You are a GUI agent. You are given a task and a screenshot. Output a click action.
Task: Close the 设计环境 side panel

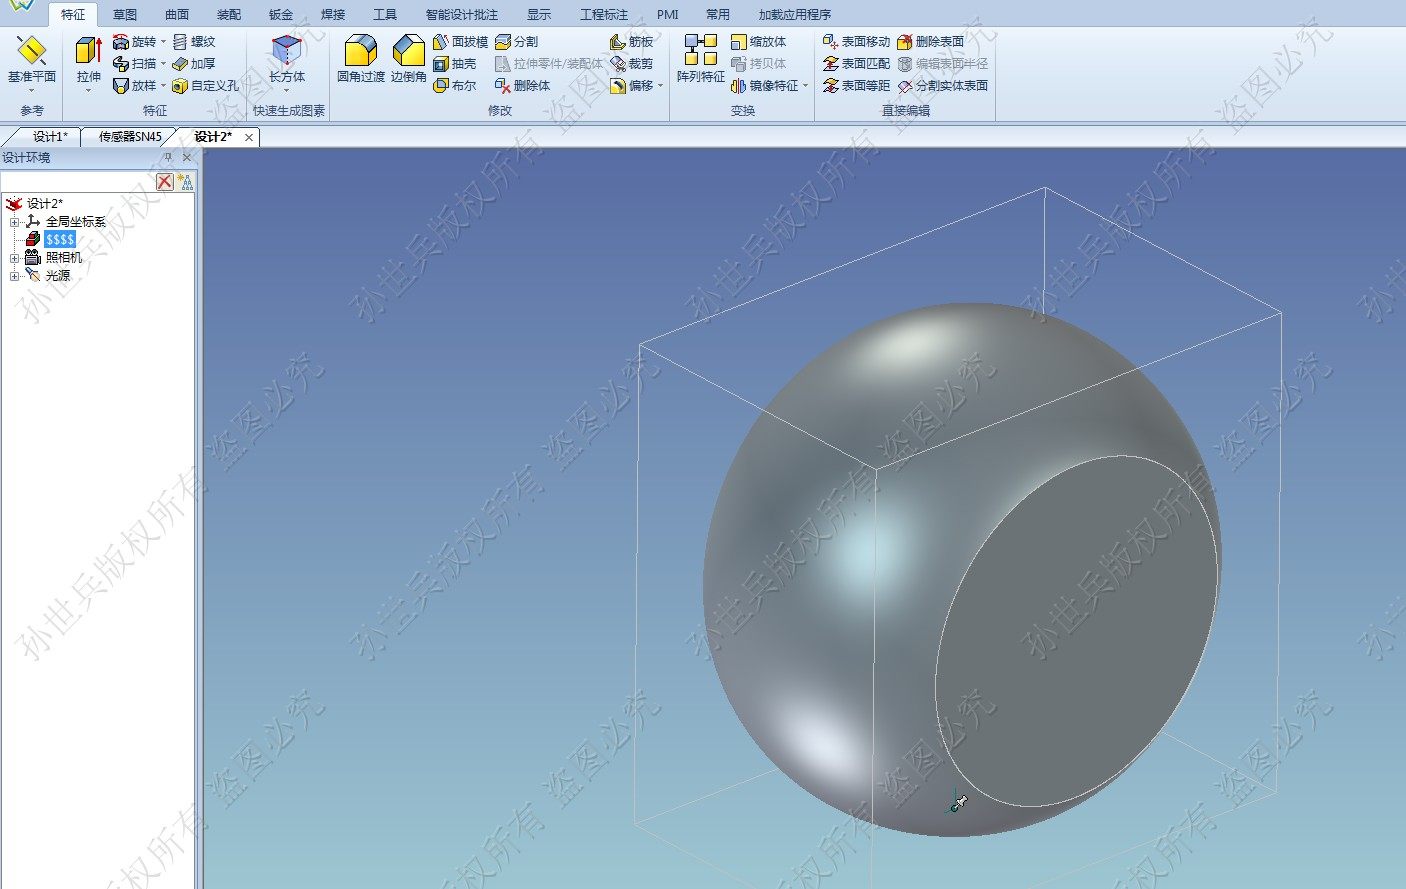187,157
